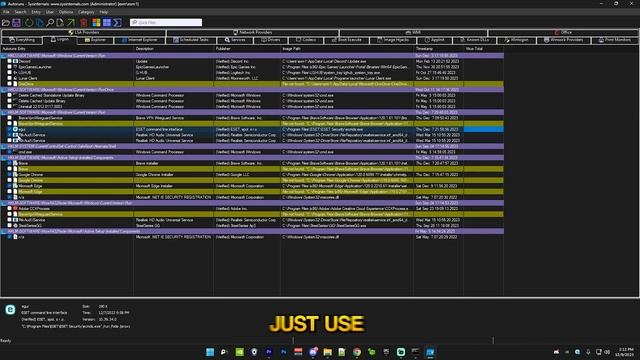Open File Explorer from the taskbar
This screenshot has height=360, width=640.
point(327,352)
